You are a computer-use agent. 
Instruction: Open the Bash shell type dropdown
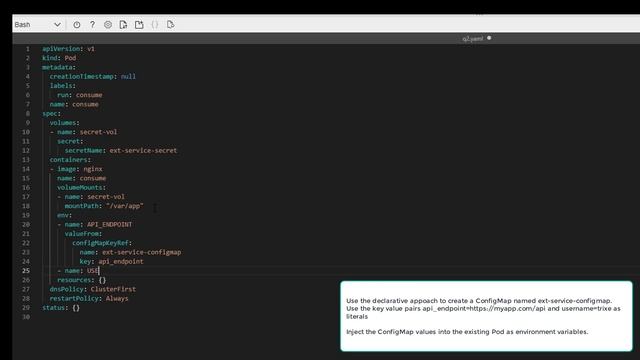click(x=38, y=24)
